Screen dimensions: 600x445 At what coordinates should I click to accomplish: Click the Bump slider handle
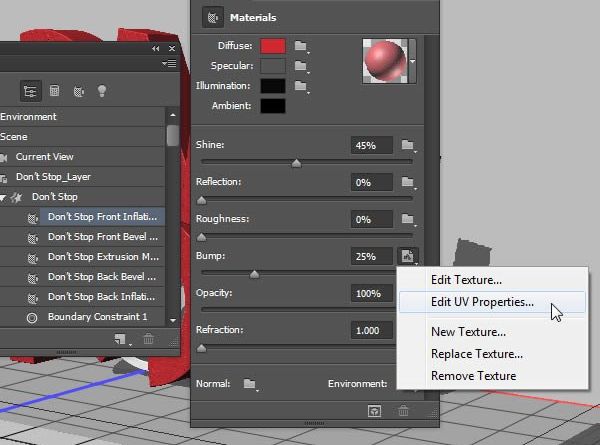pos(254,274)
